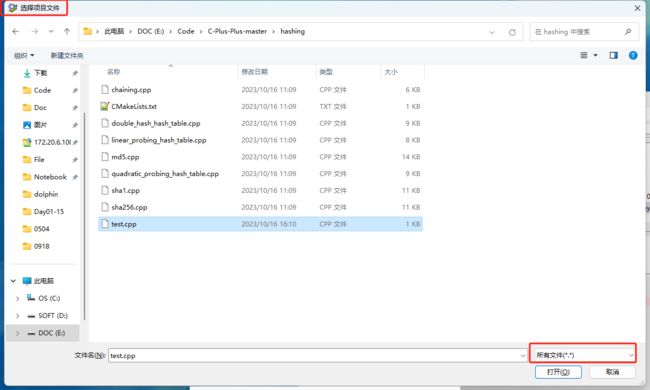This screenshot has height=390, width=650.
Task: Click the Cancel button
Action: (612, 372)
